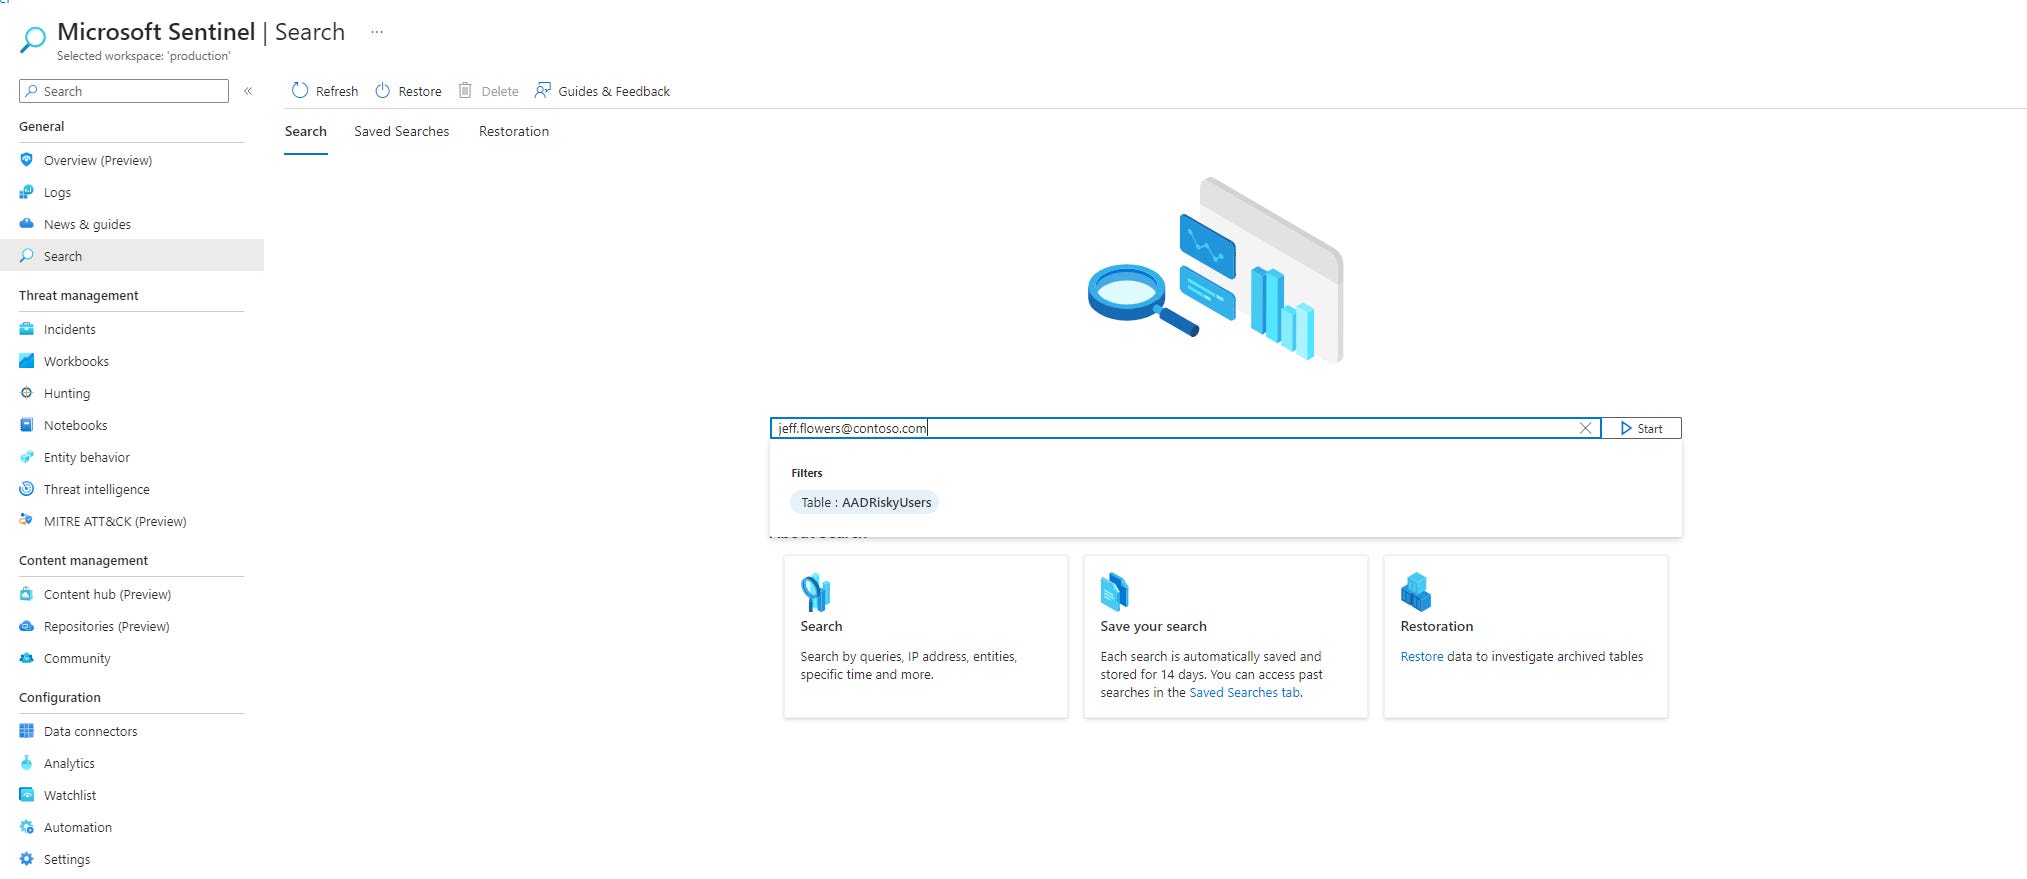Switch to the Search tab
2027x879 pixels.
point(306,131)
